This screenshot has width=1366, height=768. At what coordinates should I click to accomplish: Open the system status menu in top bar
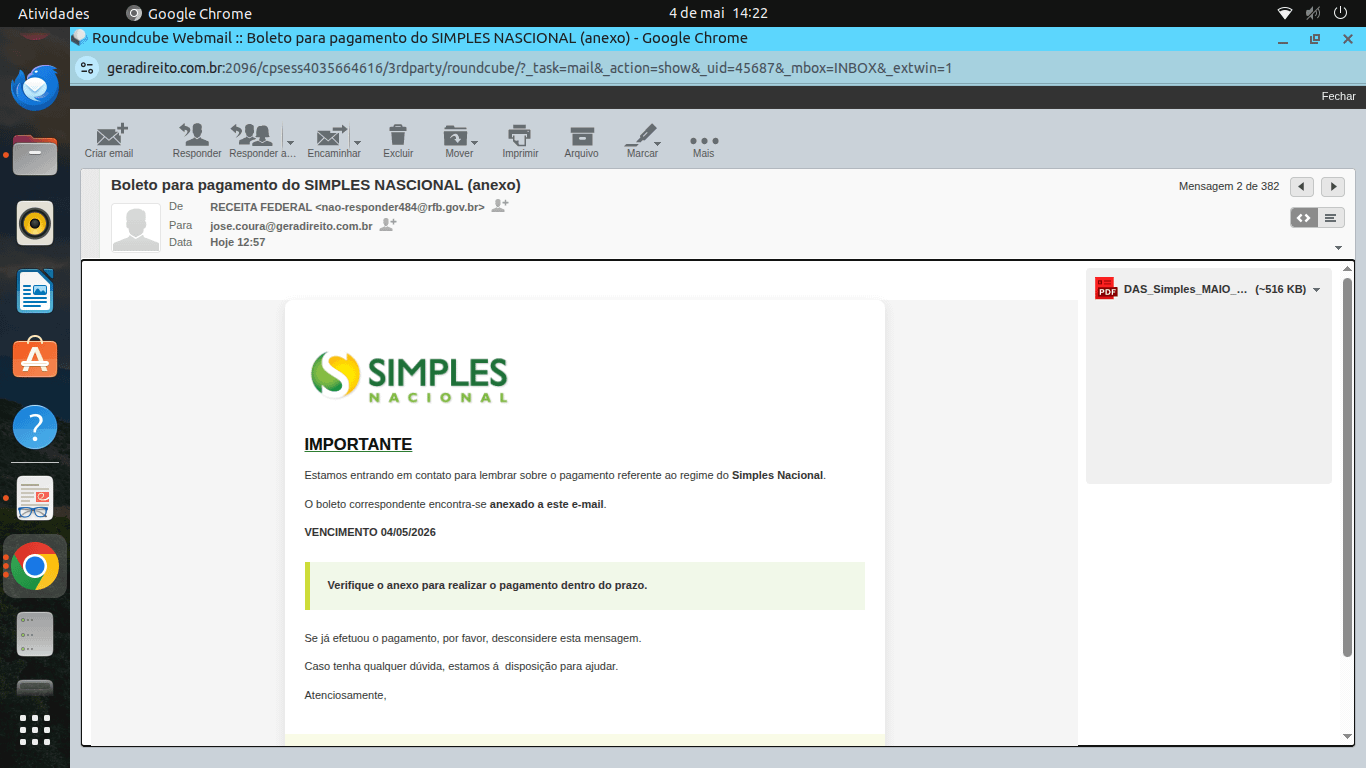click(x=1313, y=13)
